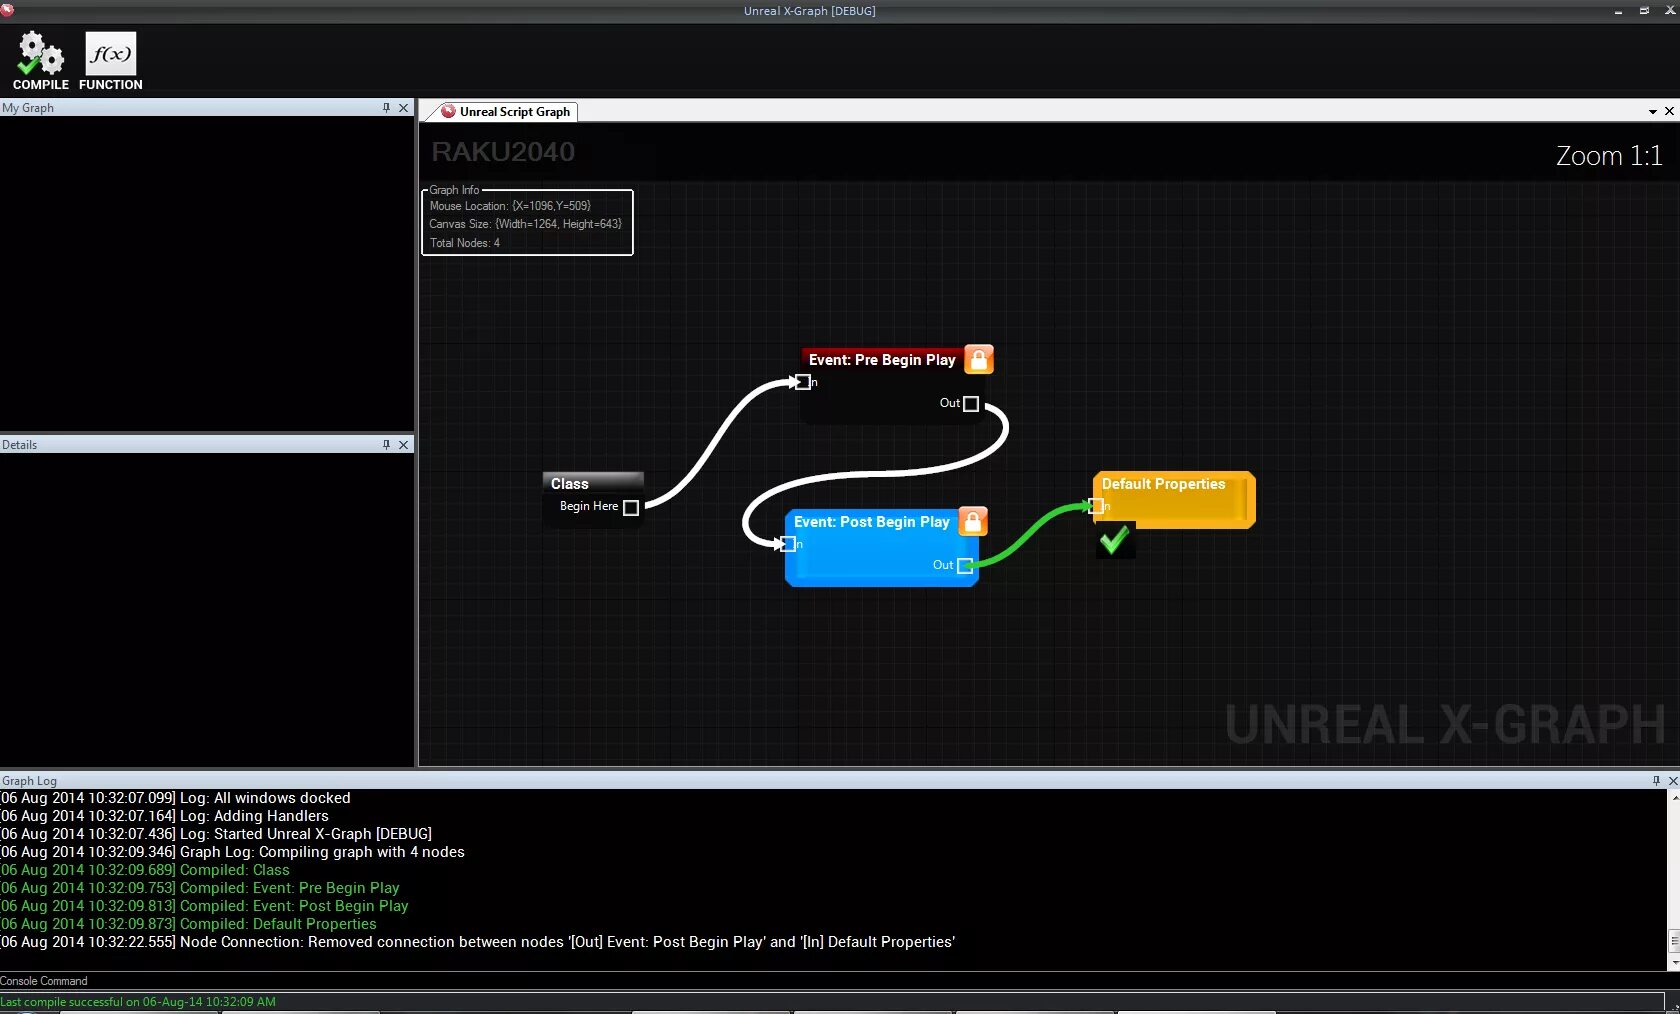The image size is (1680, 1014).
Task: Click the lock icon on Pre Begin Play
Action: click(979, 359)
